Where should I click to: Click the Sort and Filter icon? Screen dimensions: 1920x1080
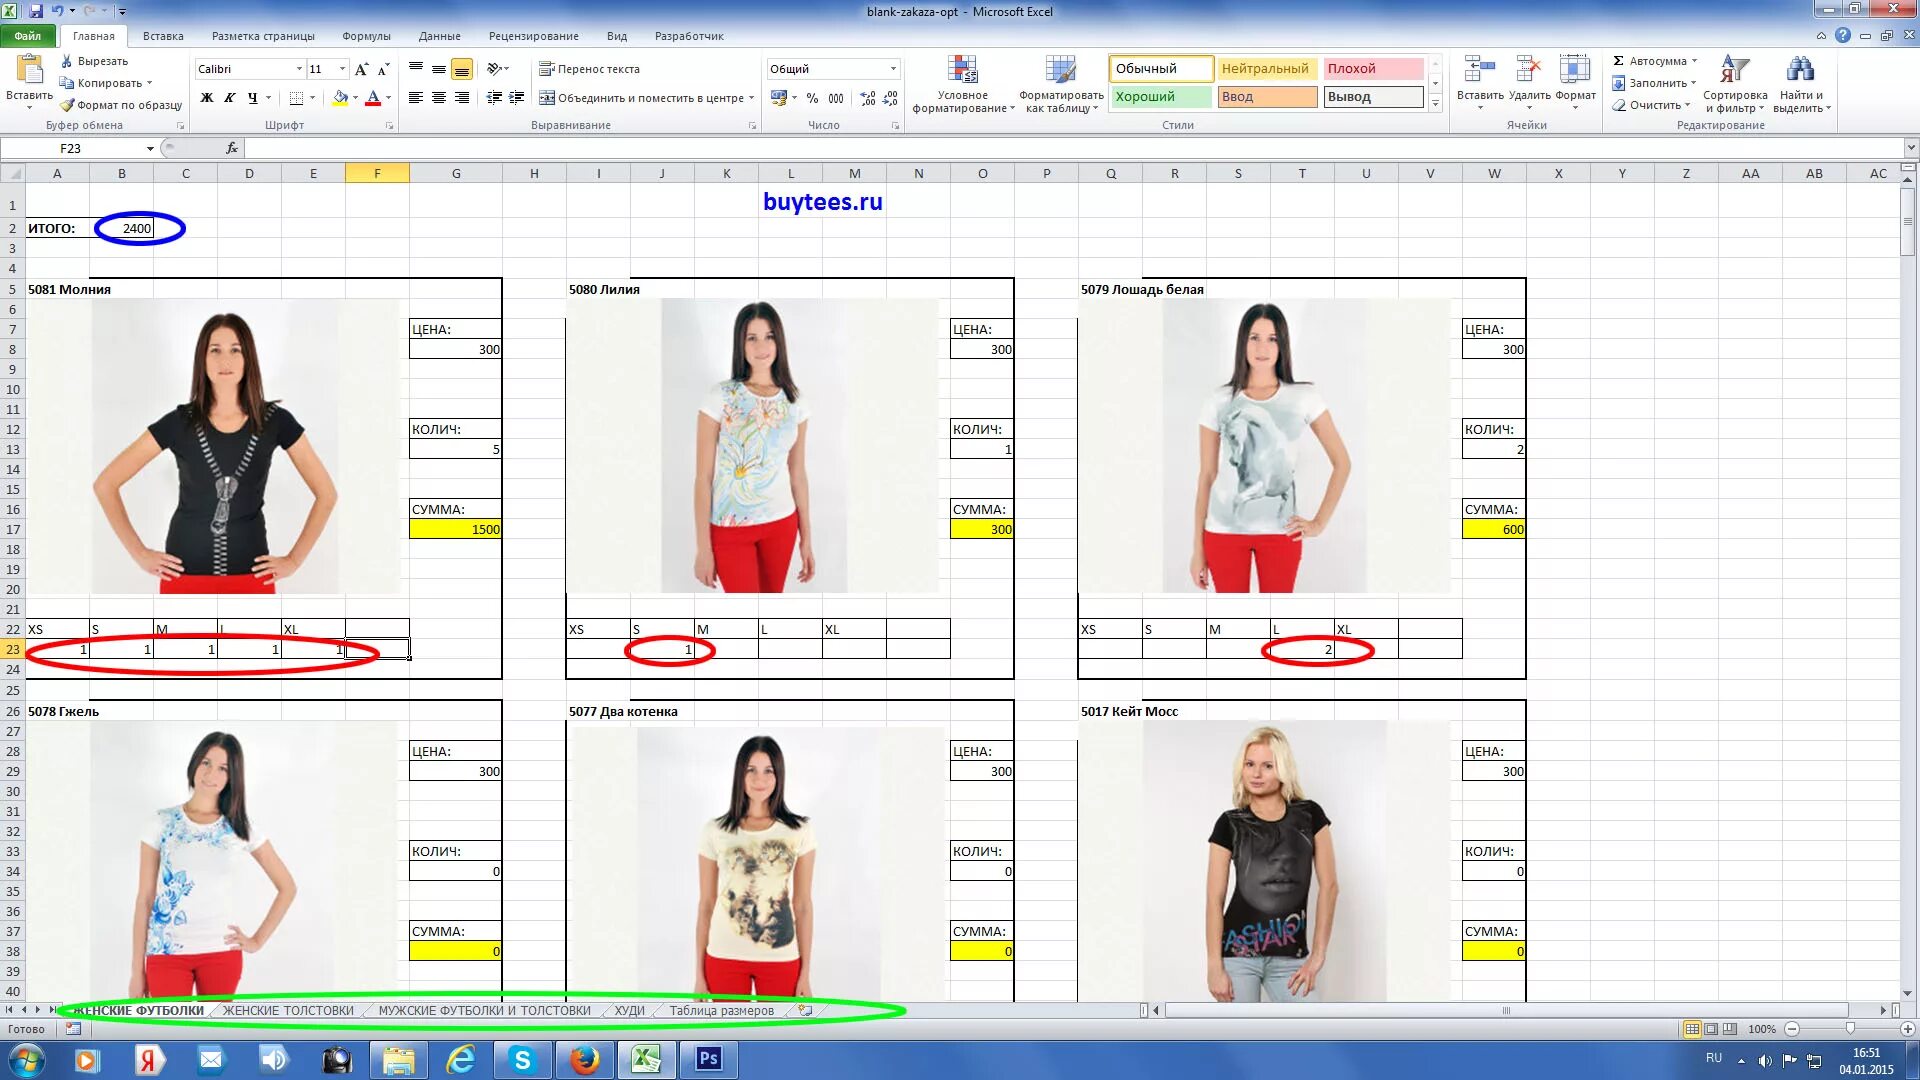(x=1735, y=70)
